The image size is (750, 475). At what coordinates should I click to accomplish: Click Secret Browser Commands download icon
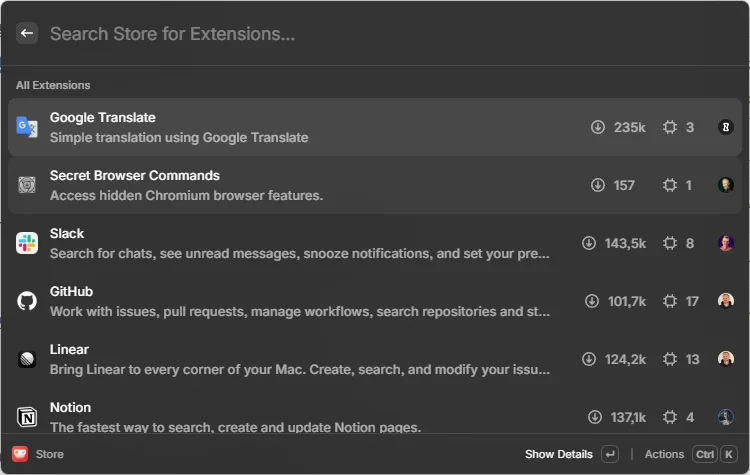tap(598, 185)
